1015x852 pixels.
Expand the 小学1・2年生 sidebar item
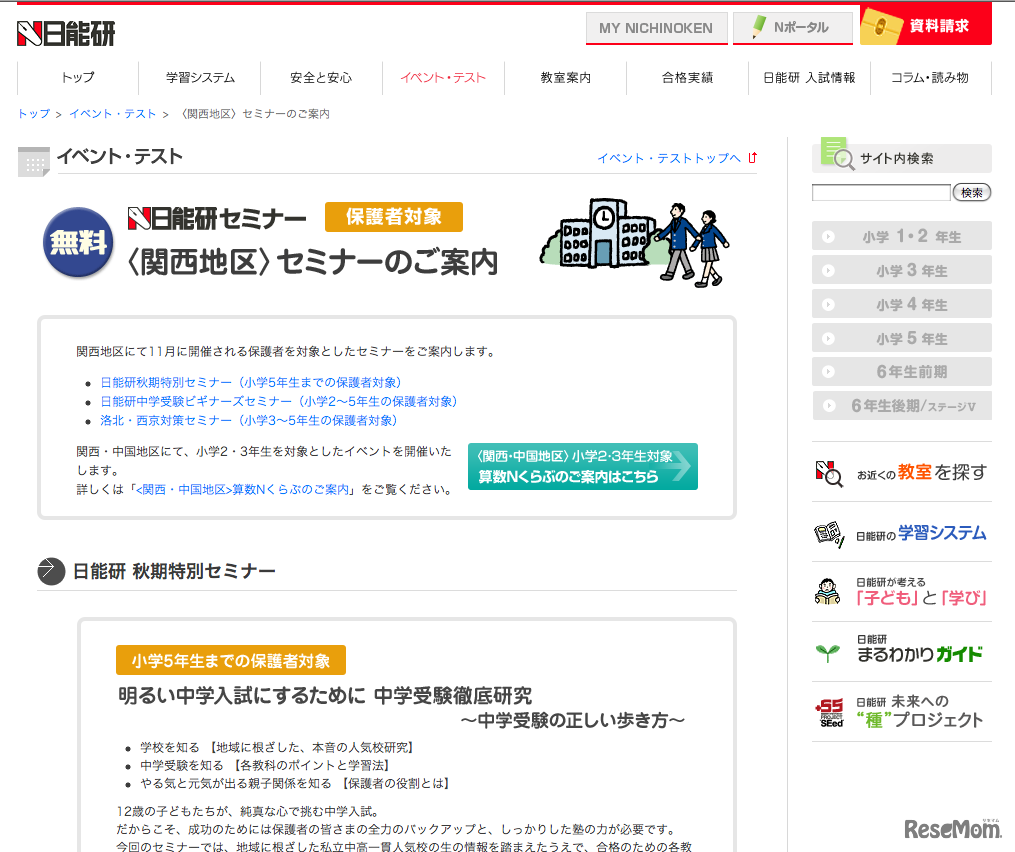pos(901,237)
